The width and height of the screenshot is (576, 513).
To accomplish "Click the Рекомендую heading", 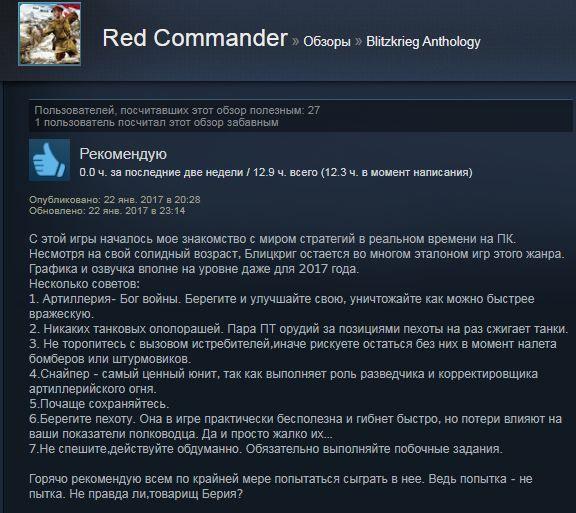I will tap(123, 154).
